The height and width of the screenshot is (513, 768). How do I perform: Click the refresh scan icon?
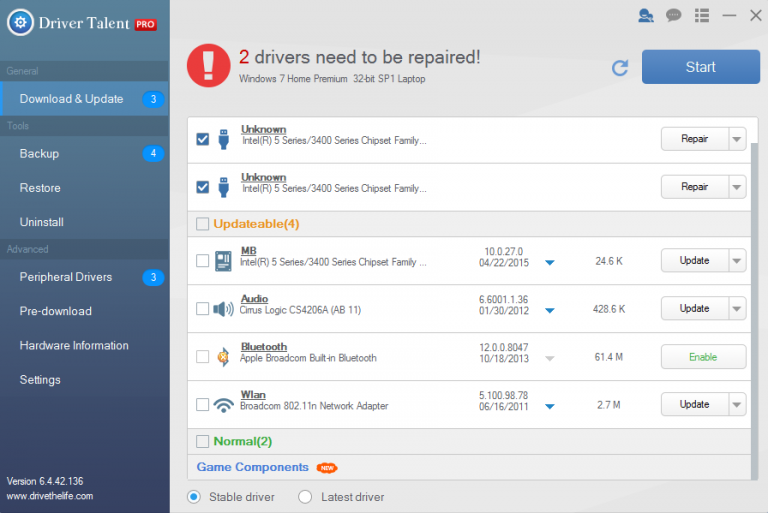[x=620, y=68]
